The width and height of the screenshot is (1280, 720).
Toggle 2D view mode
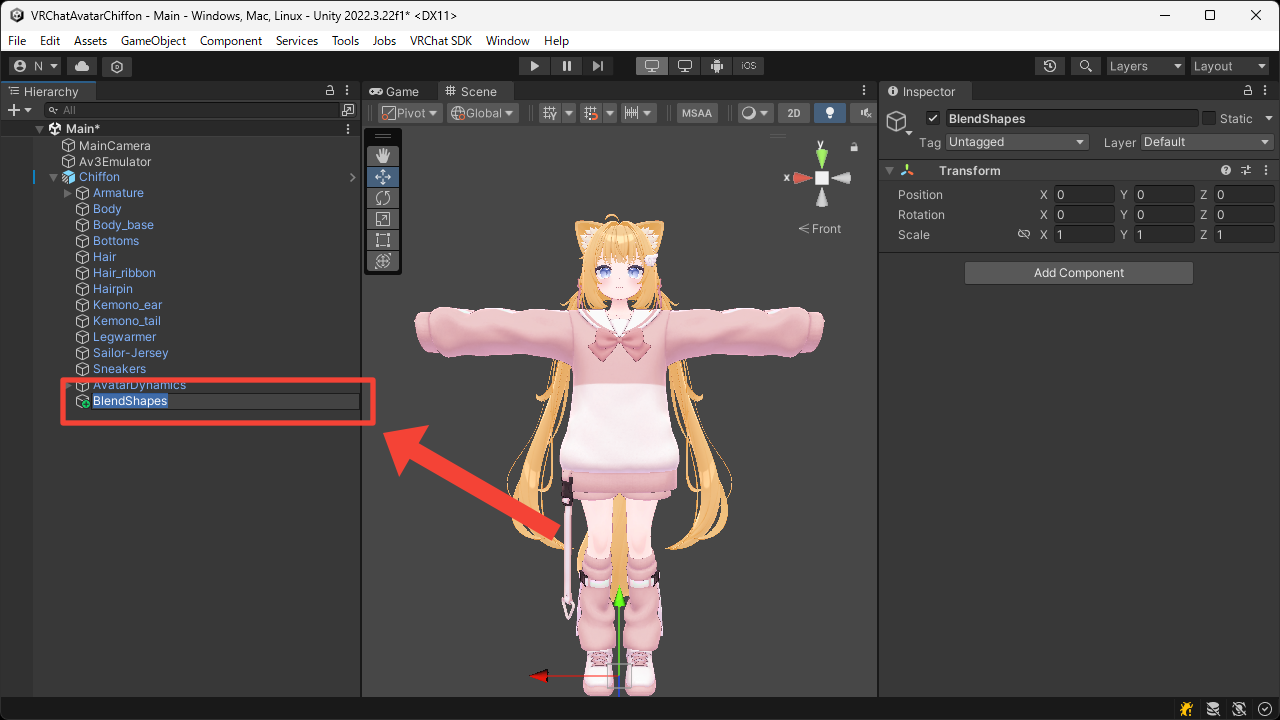pyautogui.click(x=793, y=113)
